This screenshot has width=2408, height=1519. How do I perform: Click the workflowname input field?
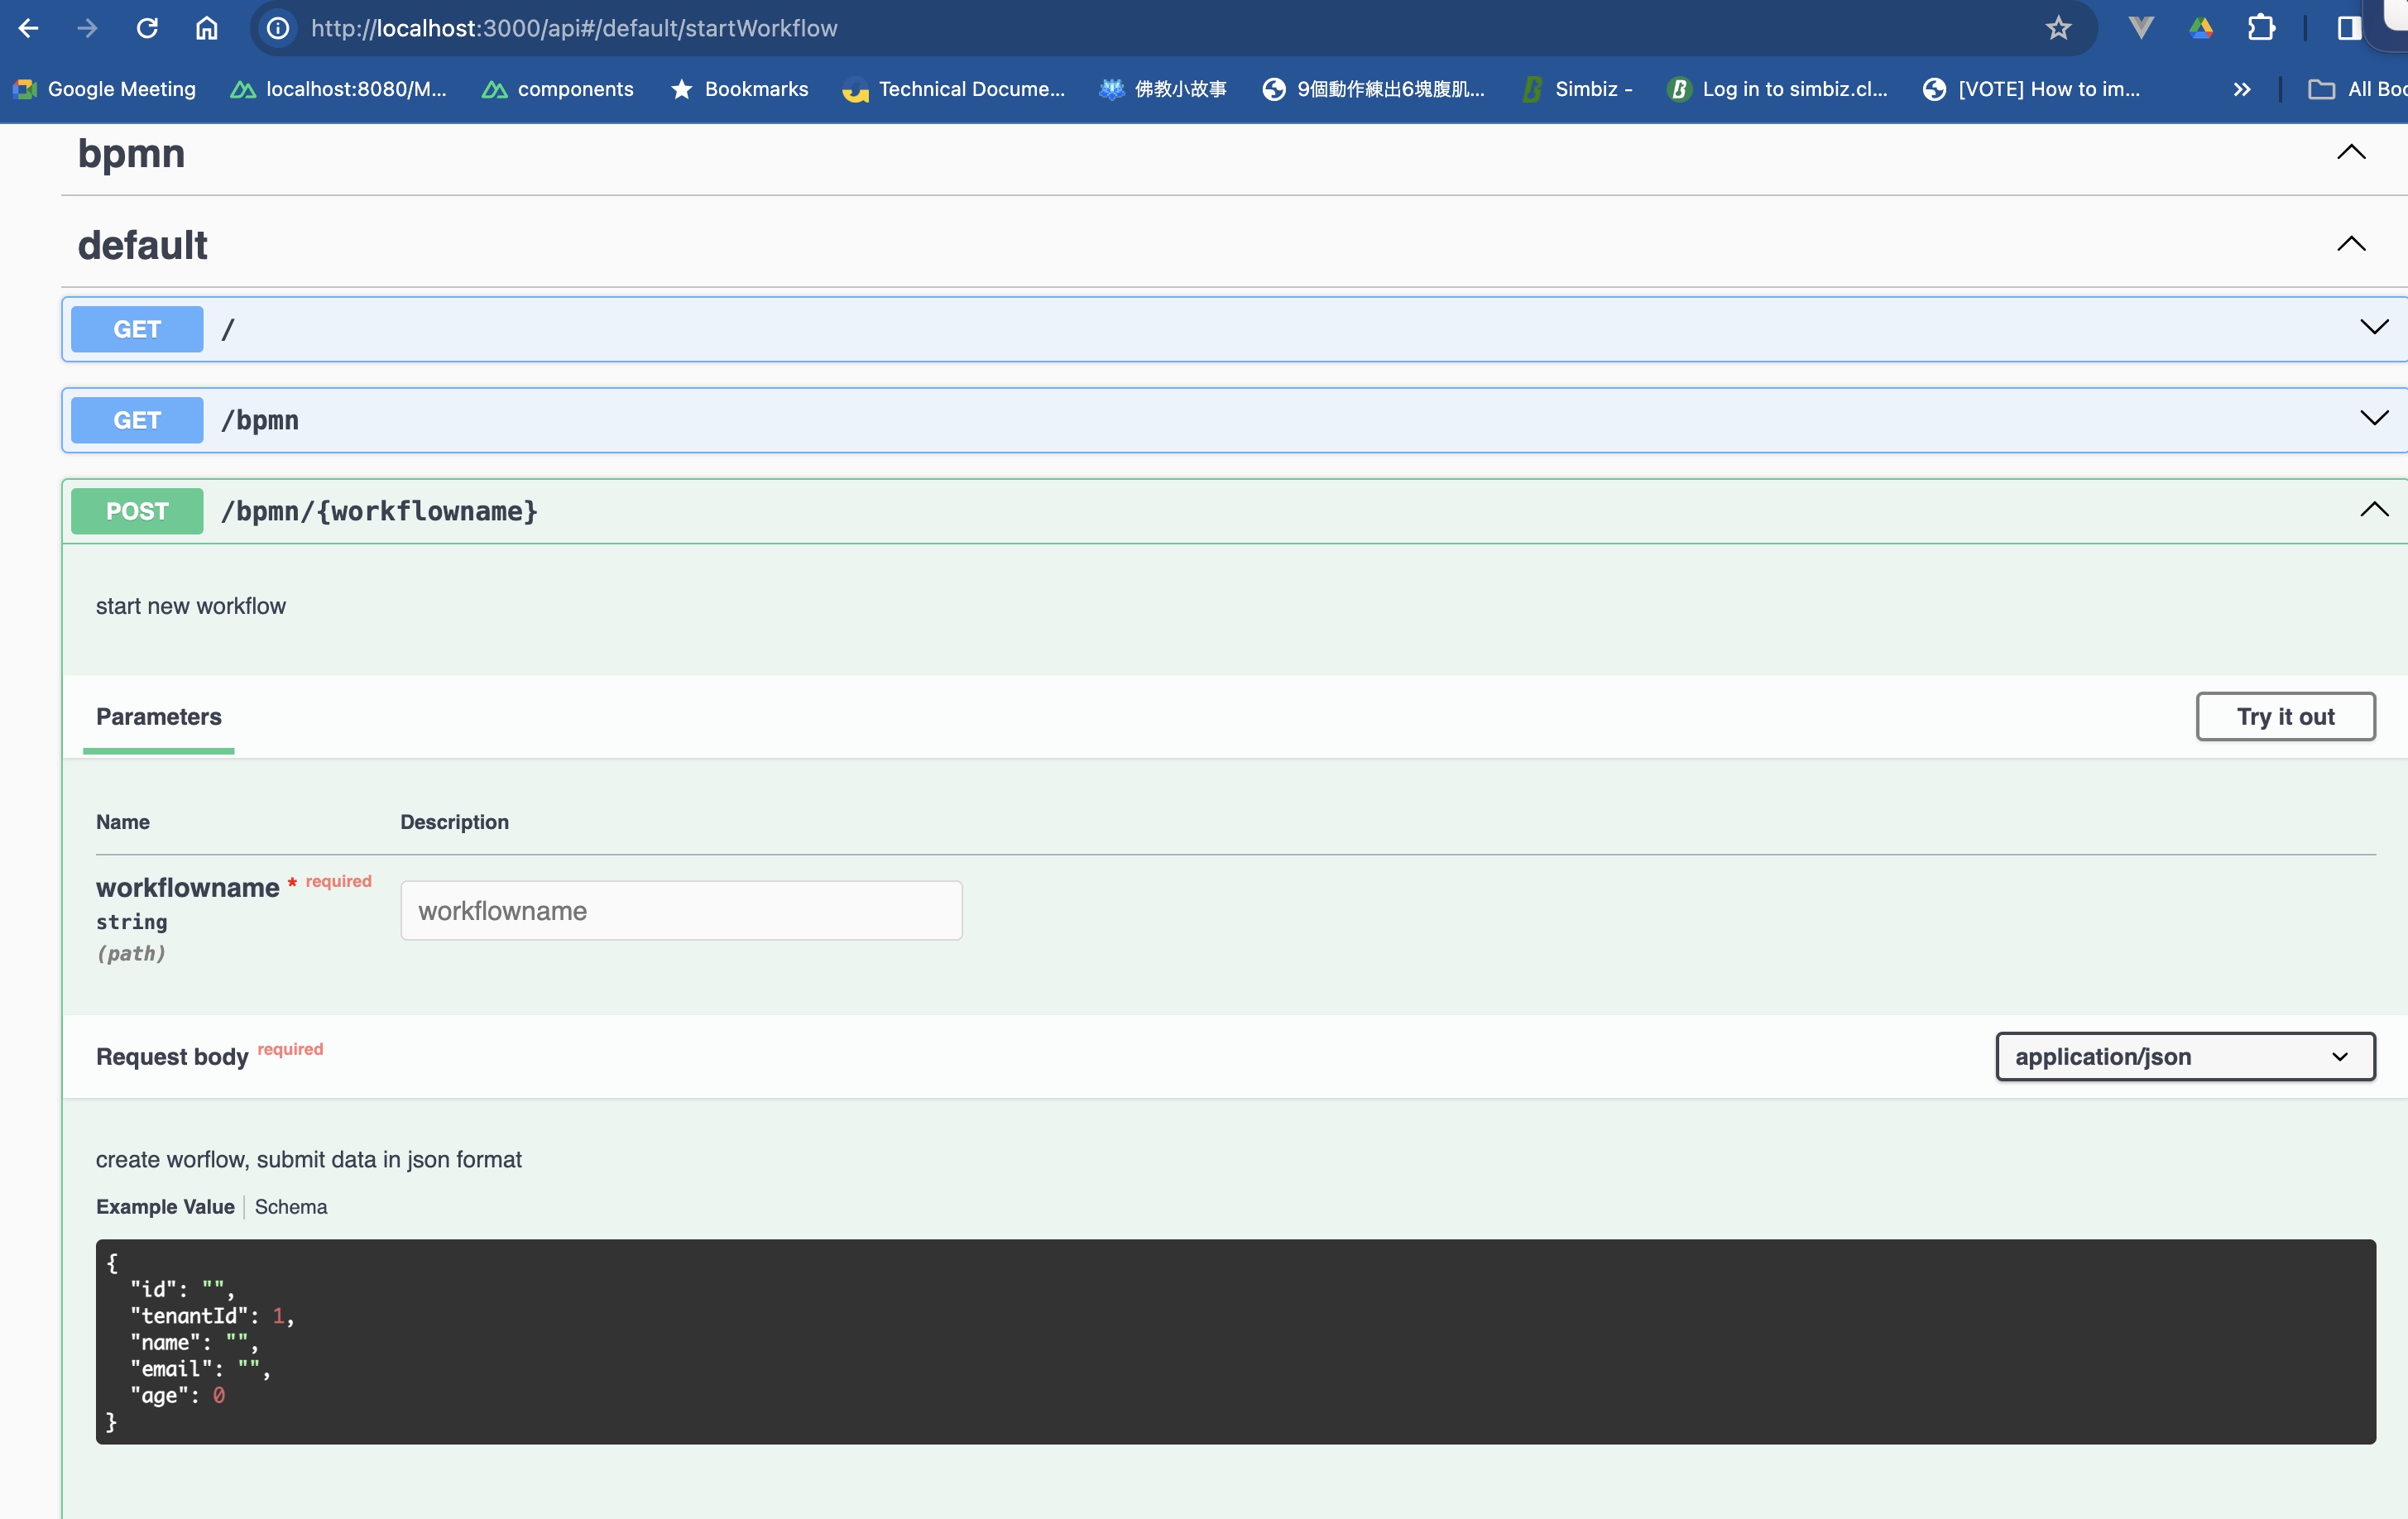tap(681, 910)
